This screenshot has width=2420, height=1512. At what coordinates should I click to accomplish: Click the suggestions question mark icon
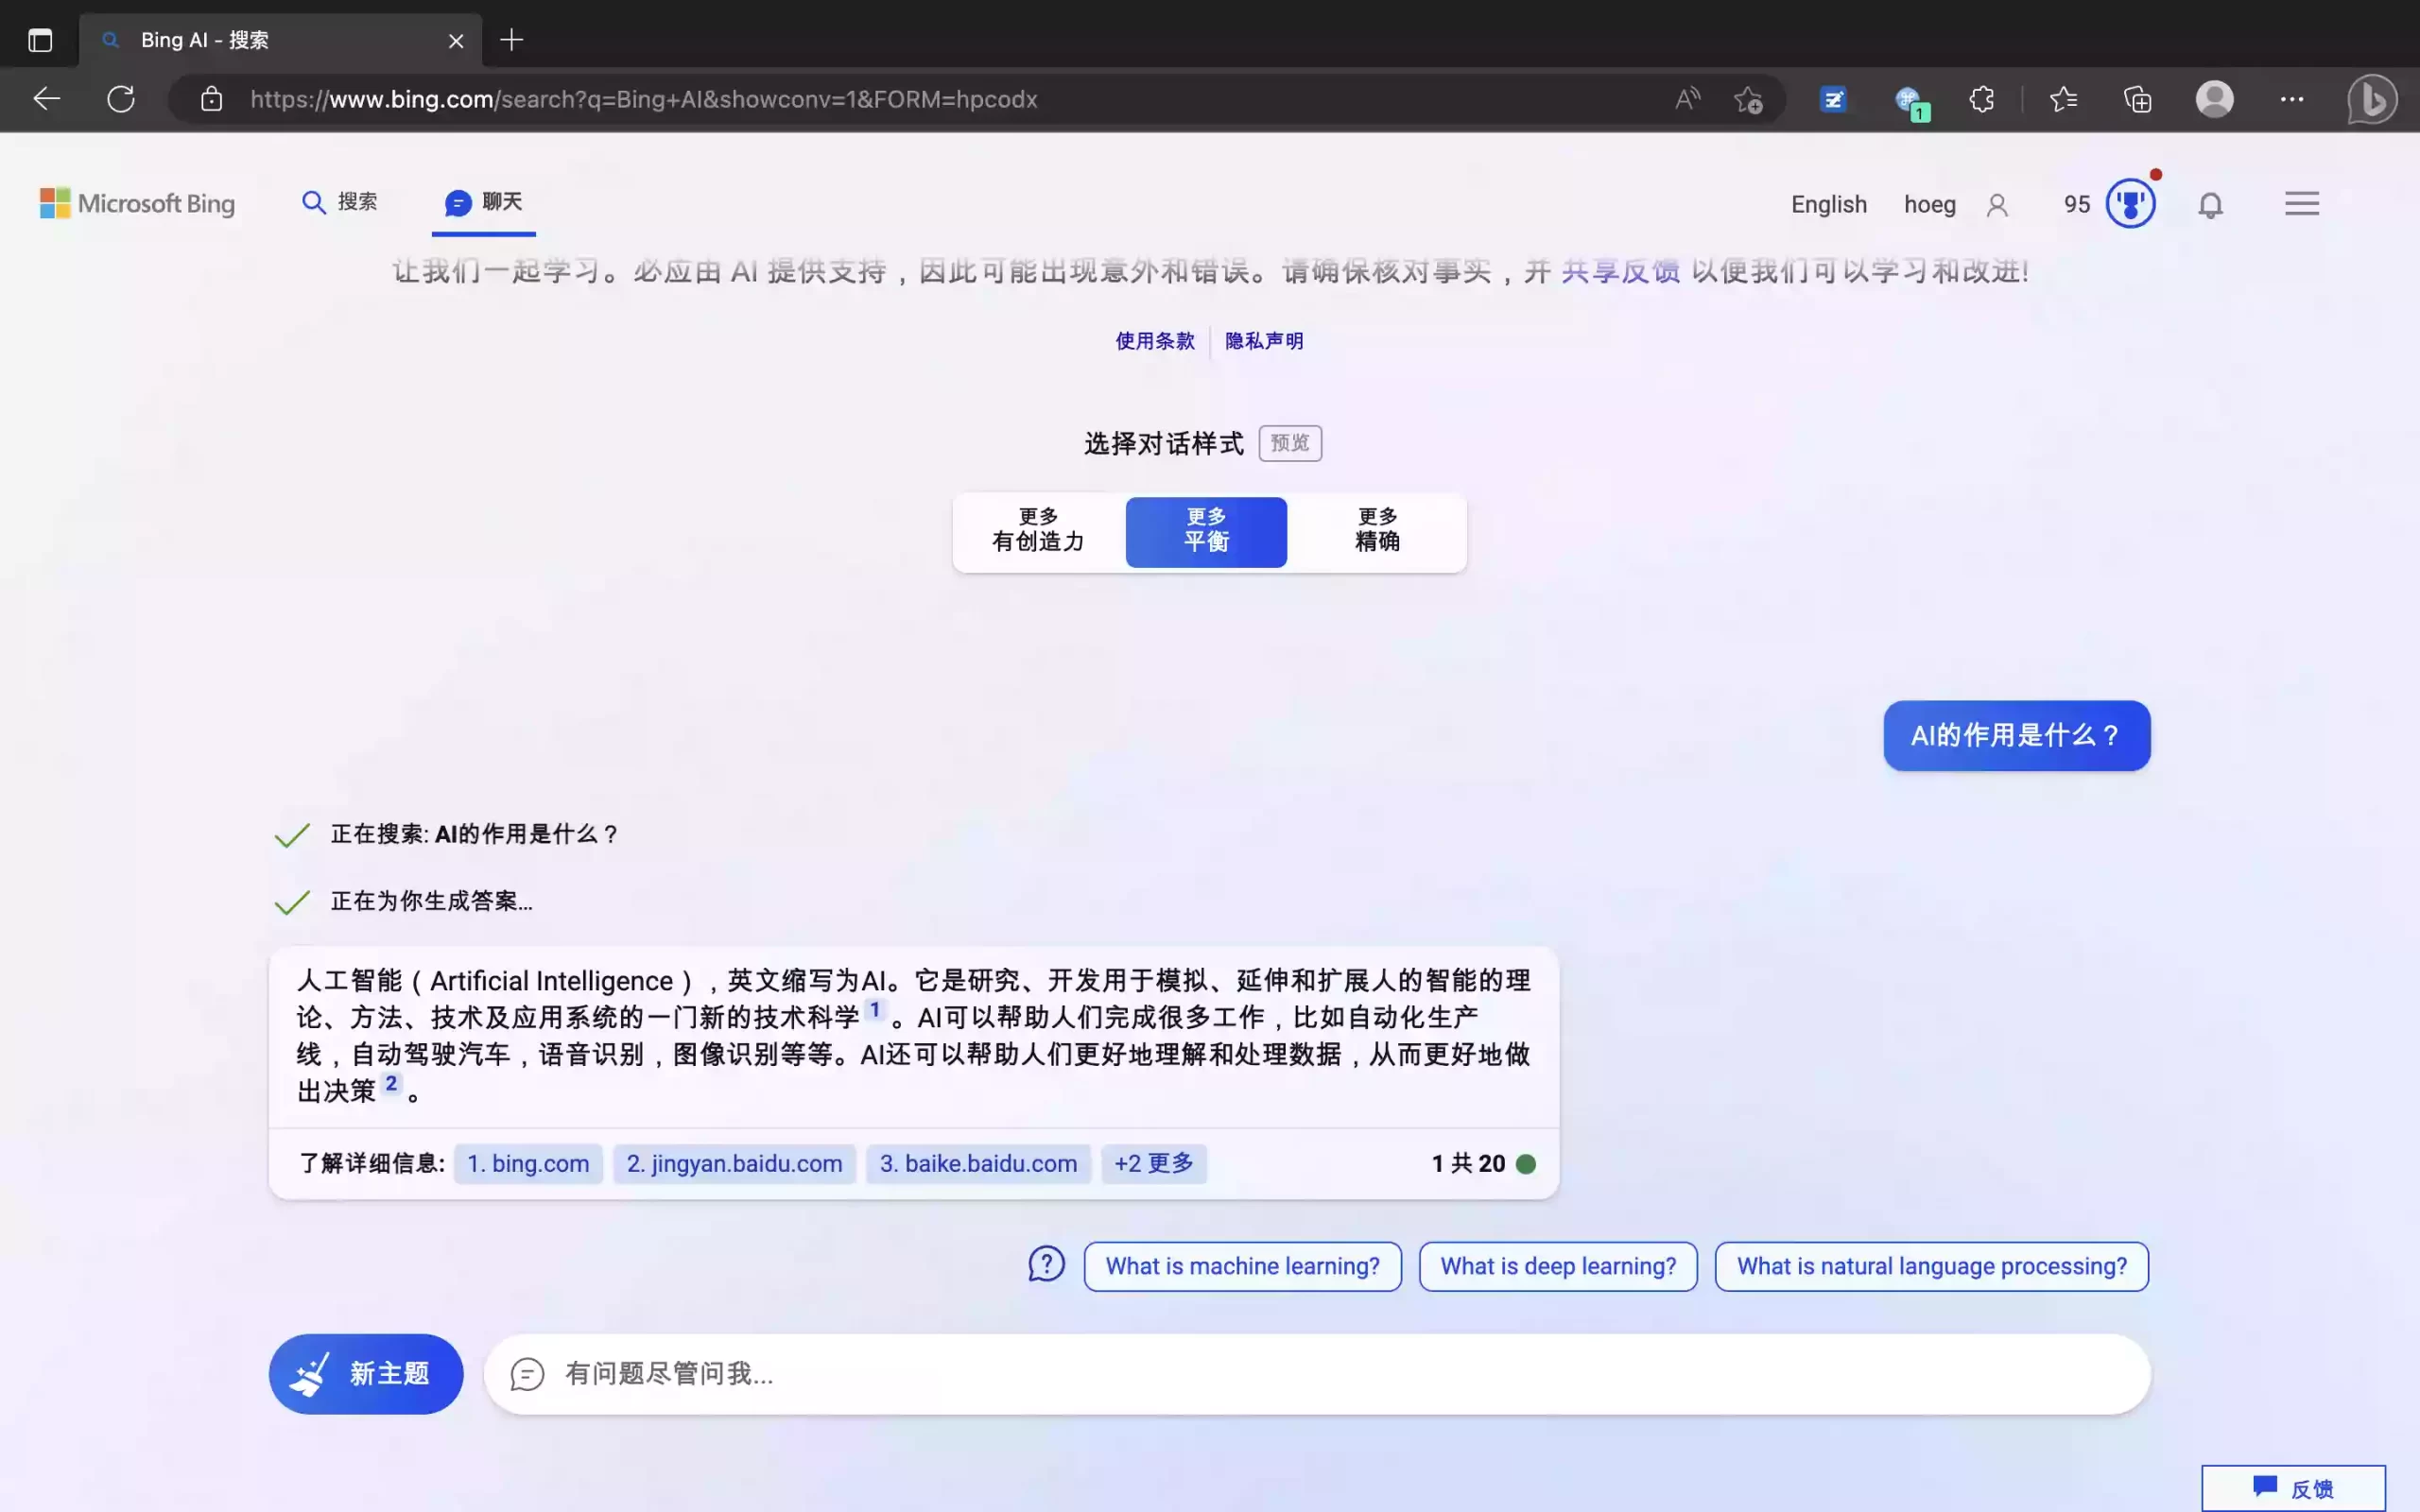pos(1046,1264)
